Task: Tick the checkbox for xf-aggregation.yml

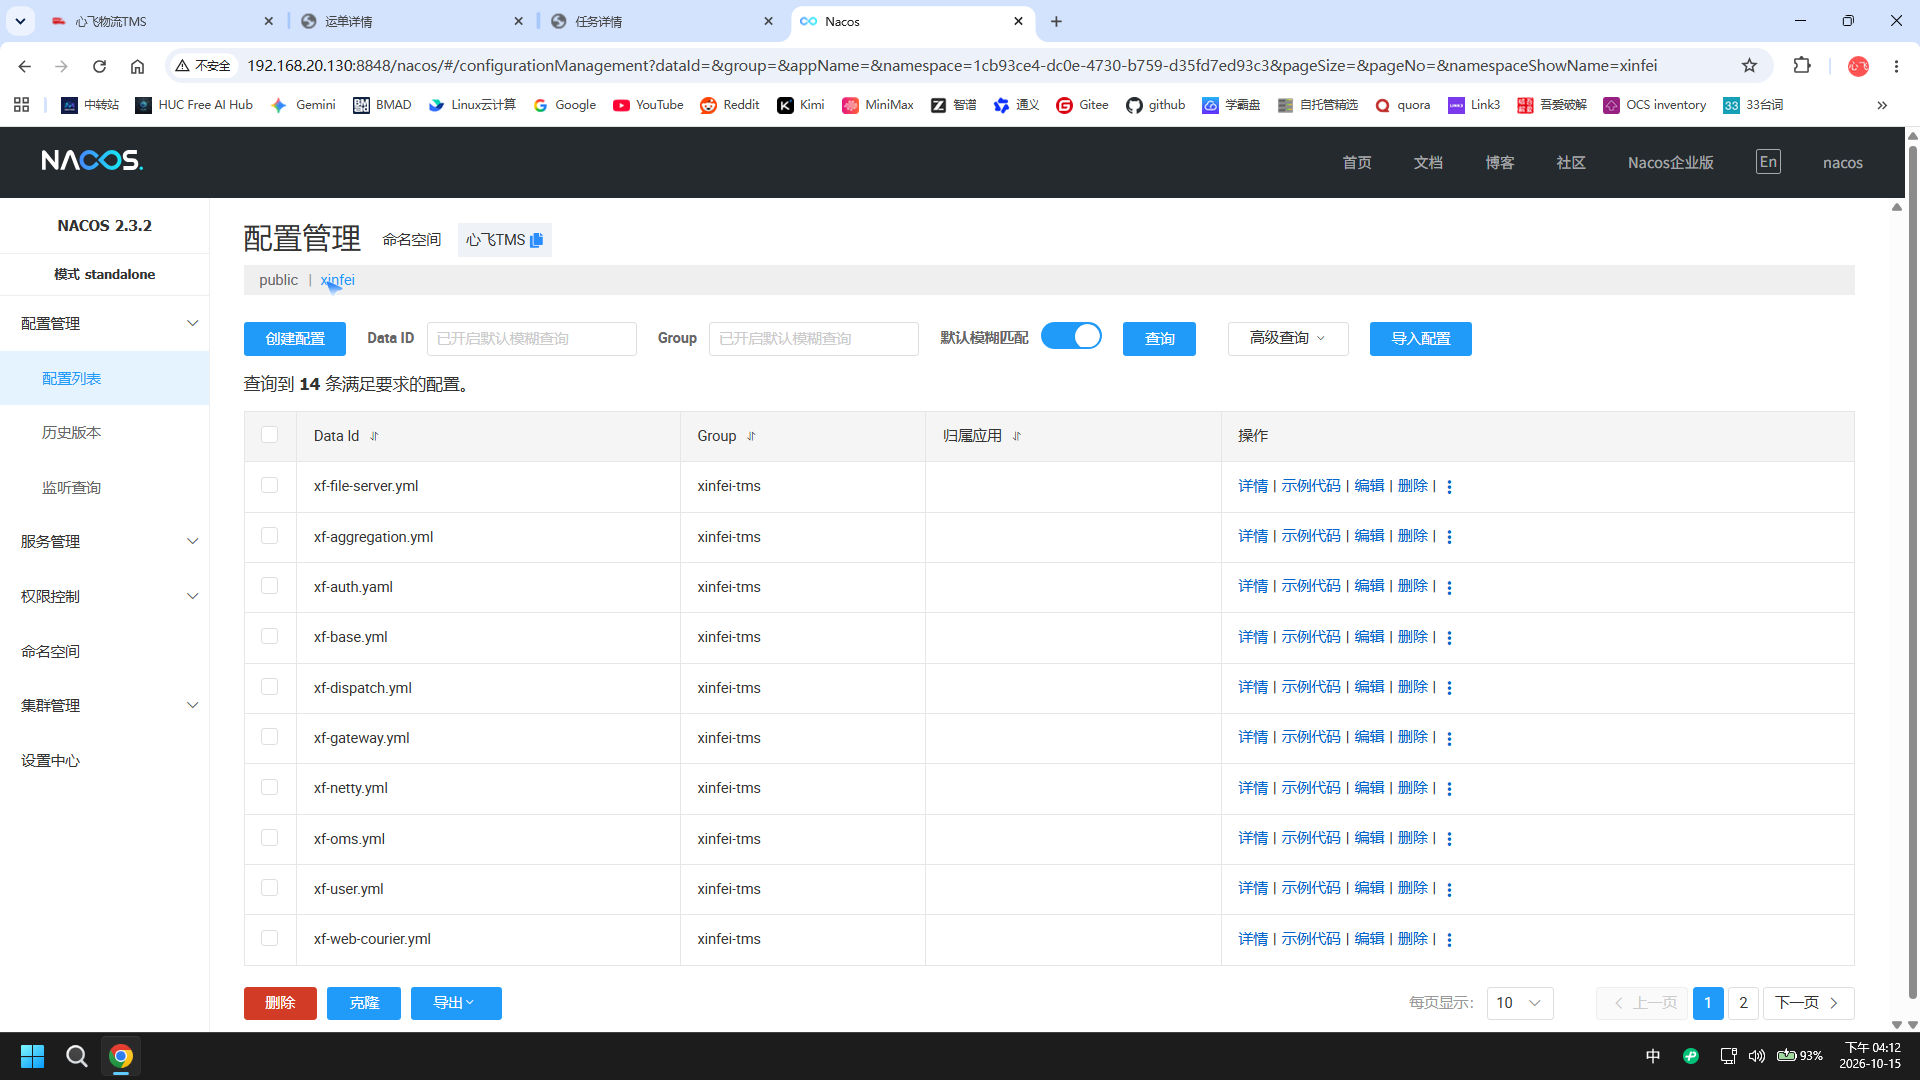Action: [x=269, y=536]
